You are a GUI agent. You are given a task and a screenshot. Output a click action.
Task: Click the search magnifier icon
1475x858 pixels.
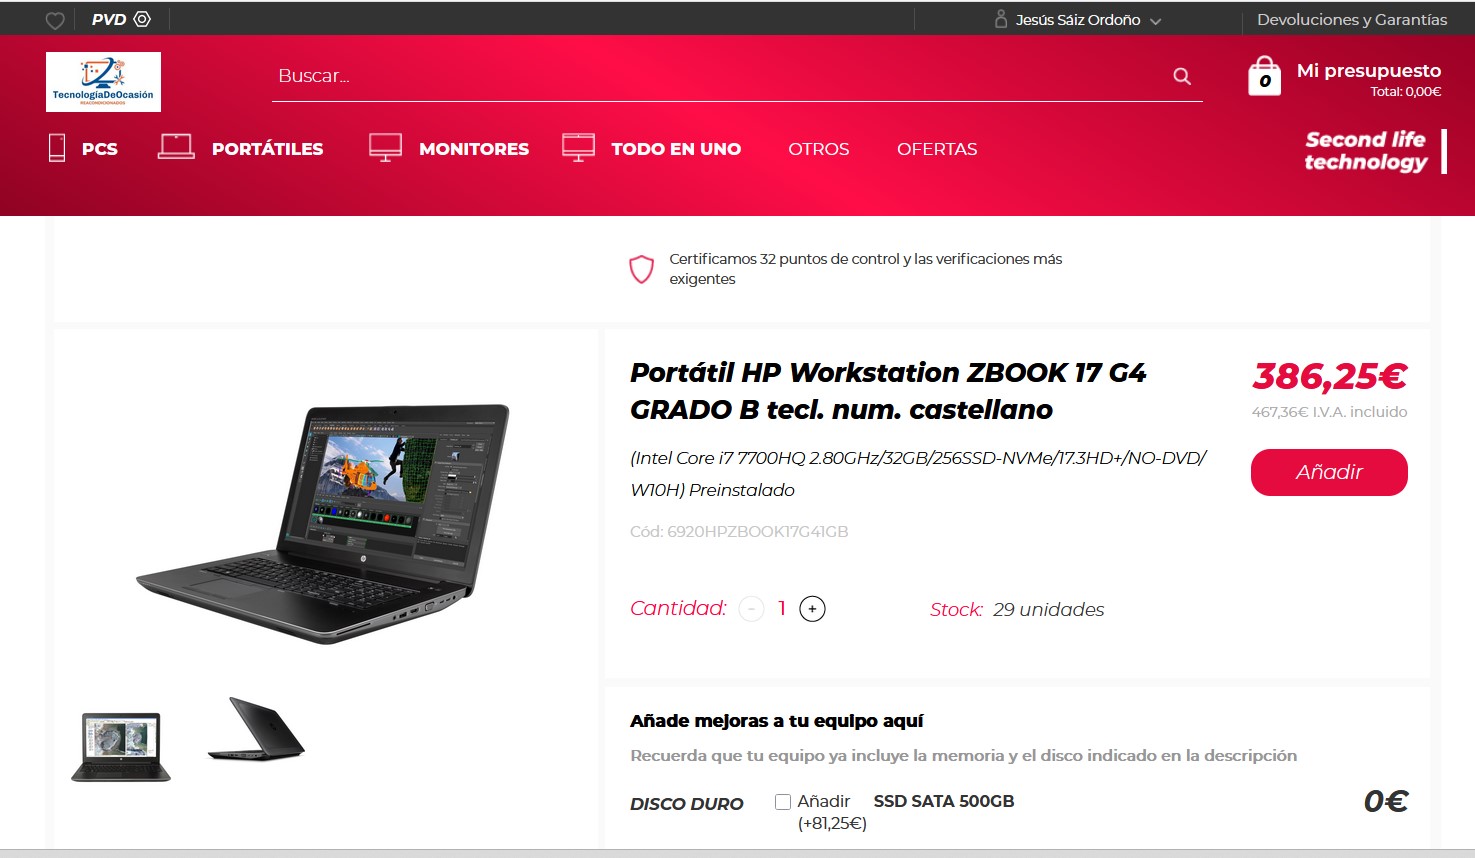point(1182,76)
